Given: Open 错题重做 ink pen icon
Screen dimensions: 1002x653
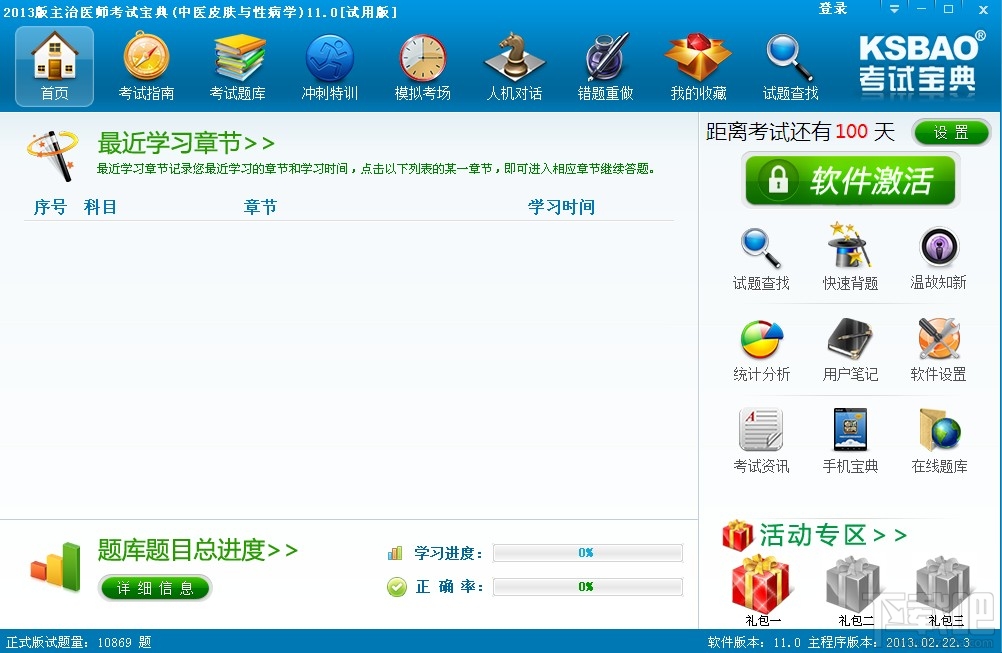Looking at the screenshot, I should [x=606, y=66].
